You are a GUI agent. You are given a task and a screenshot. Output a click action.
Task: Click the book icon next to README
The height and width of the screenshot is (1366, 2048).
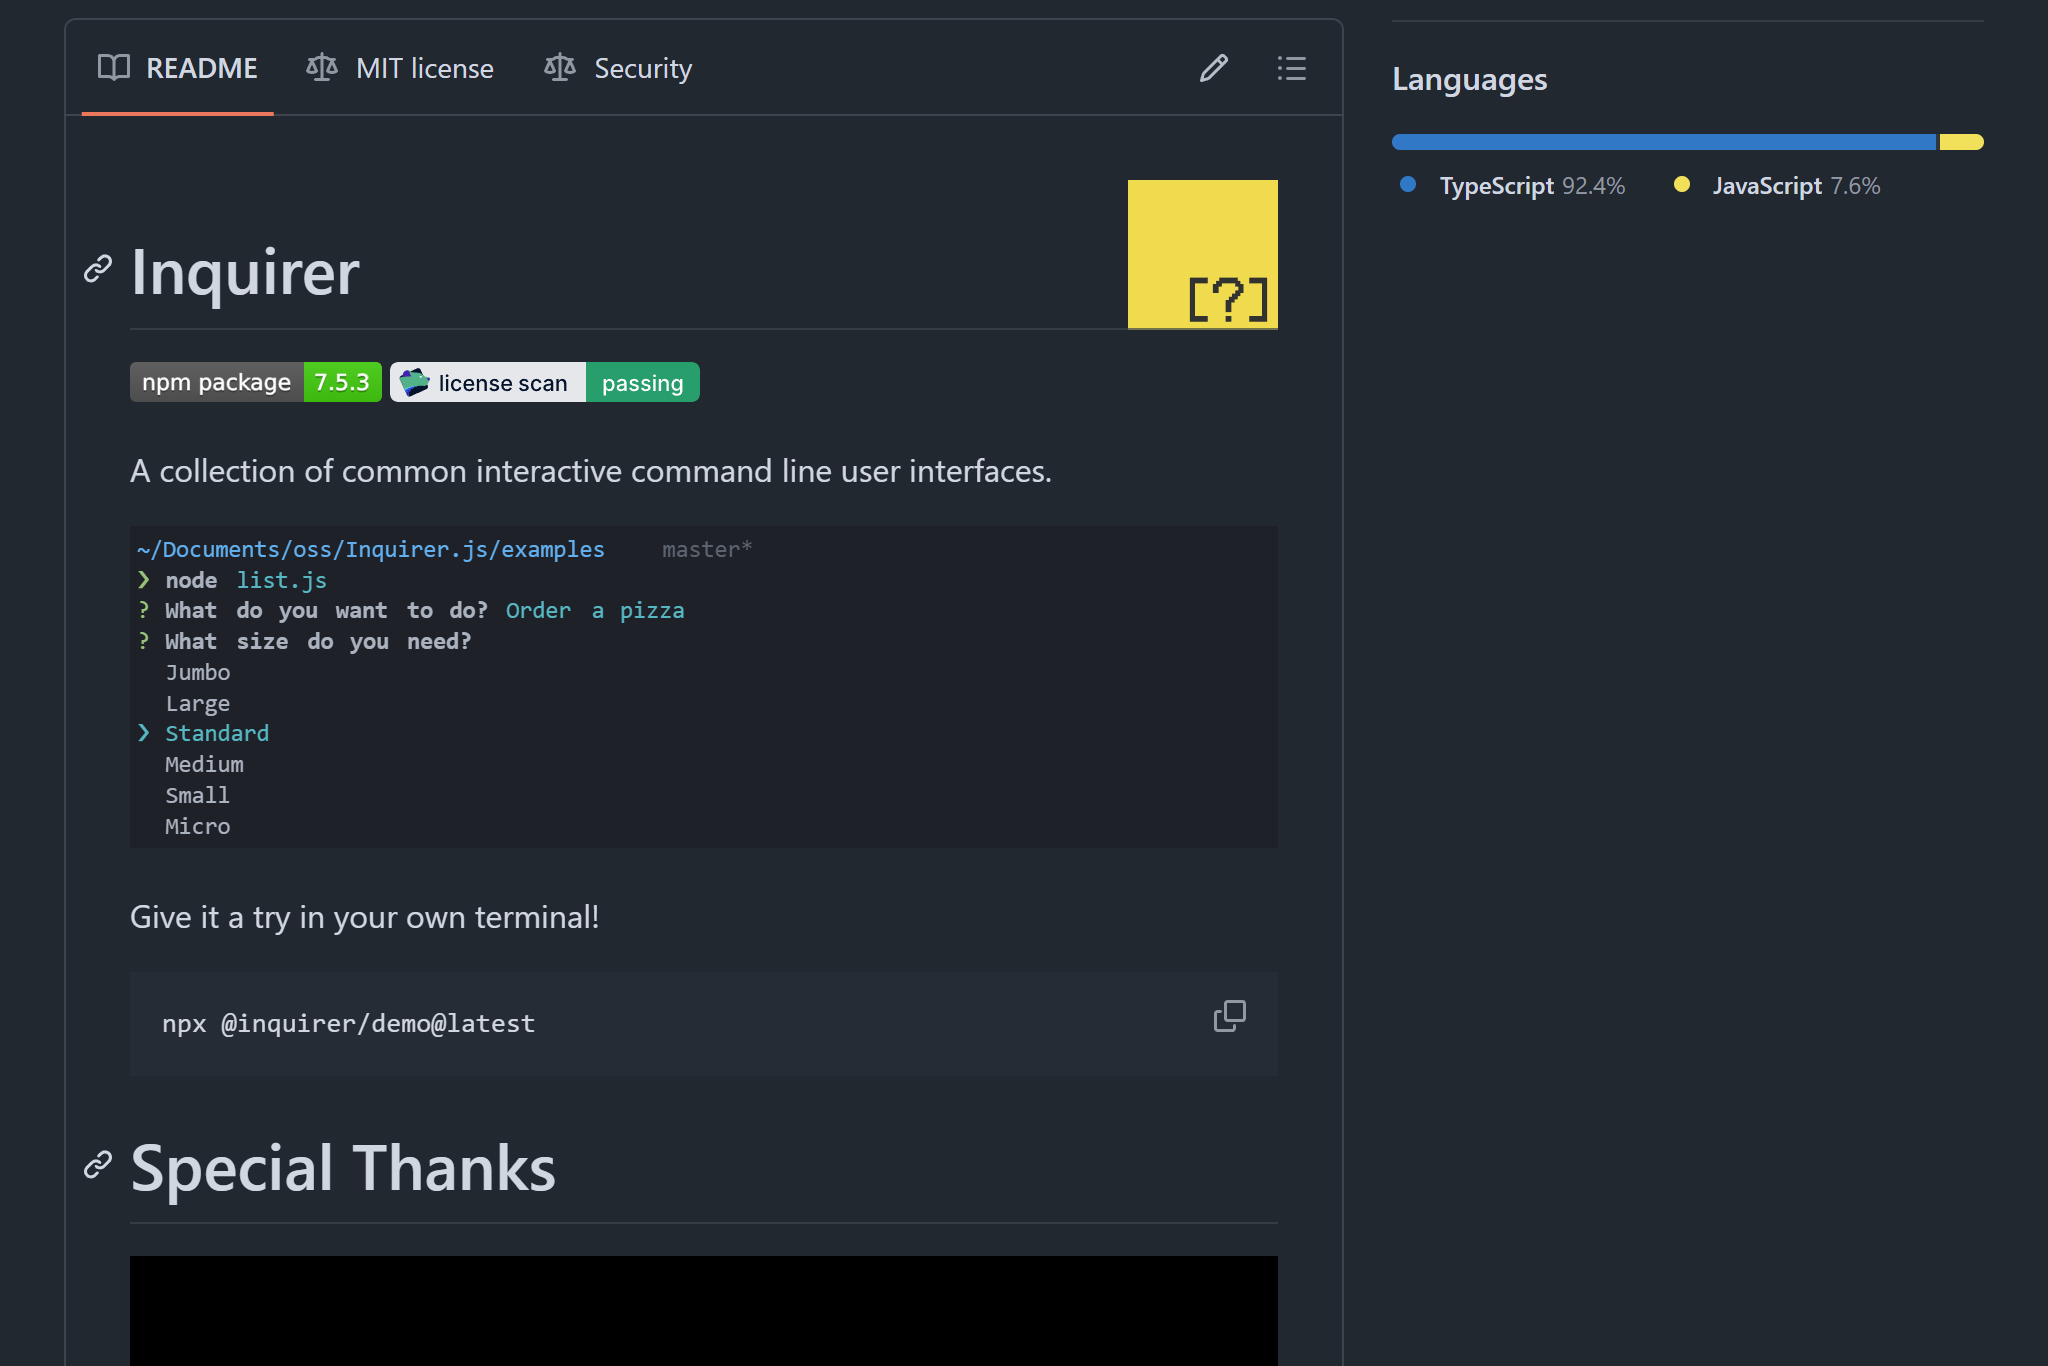(113, 68)
